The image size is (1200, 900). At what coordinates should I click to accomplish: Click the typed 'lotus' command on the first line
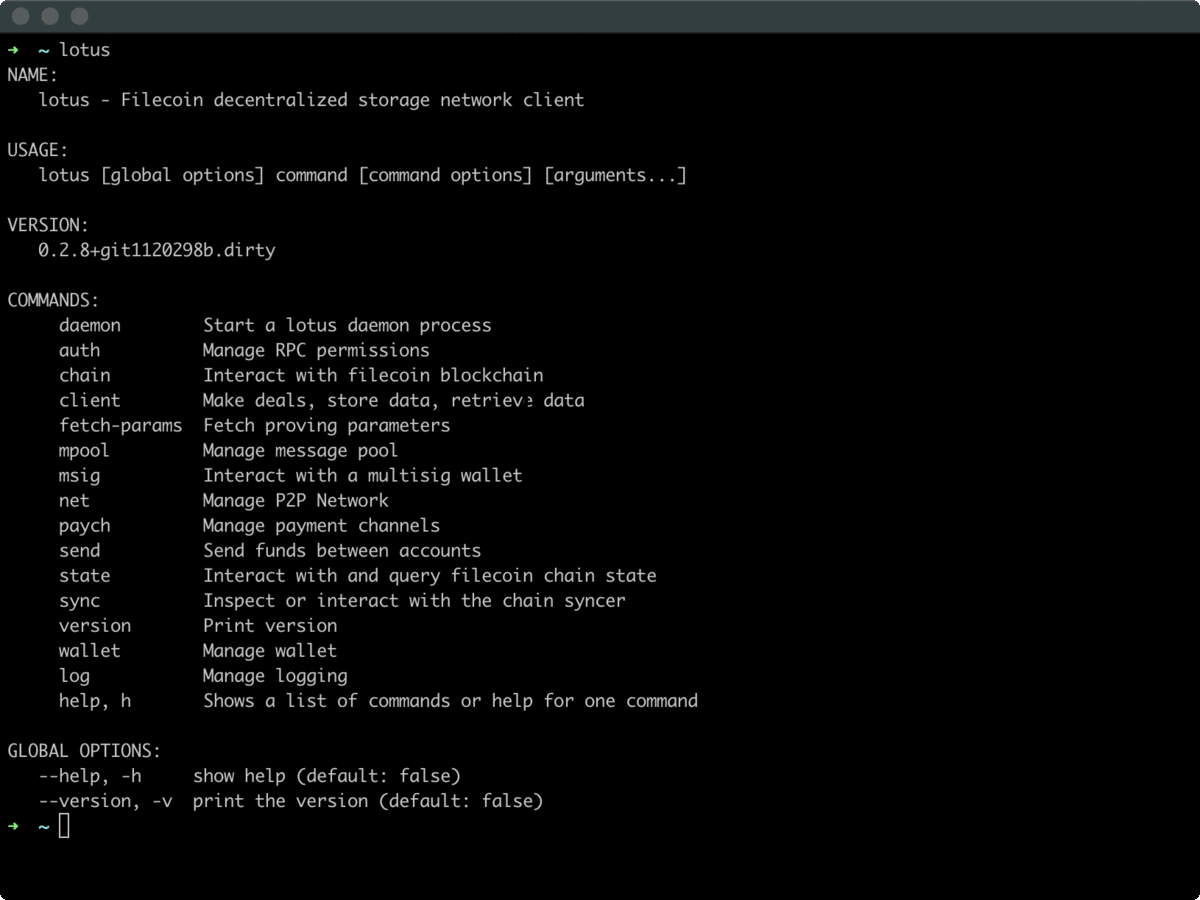tap(85, 50)
